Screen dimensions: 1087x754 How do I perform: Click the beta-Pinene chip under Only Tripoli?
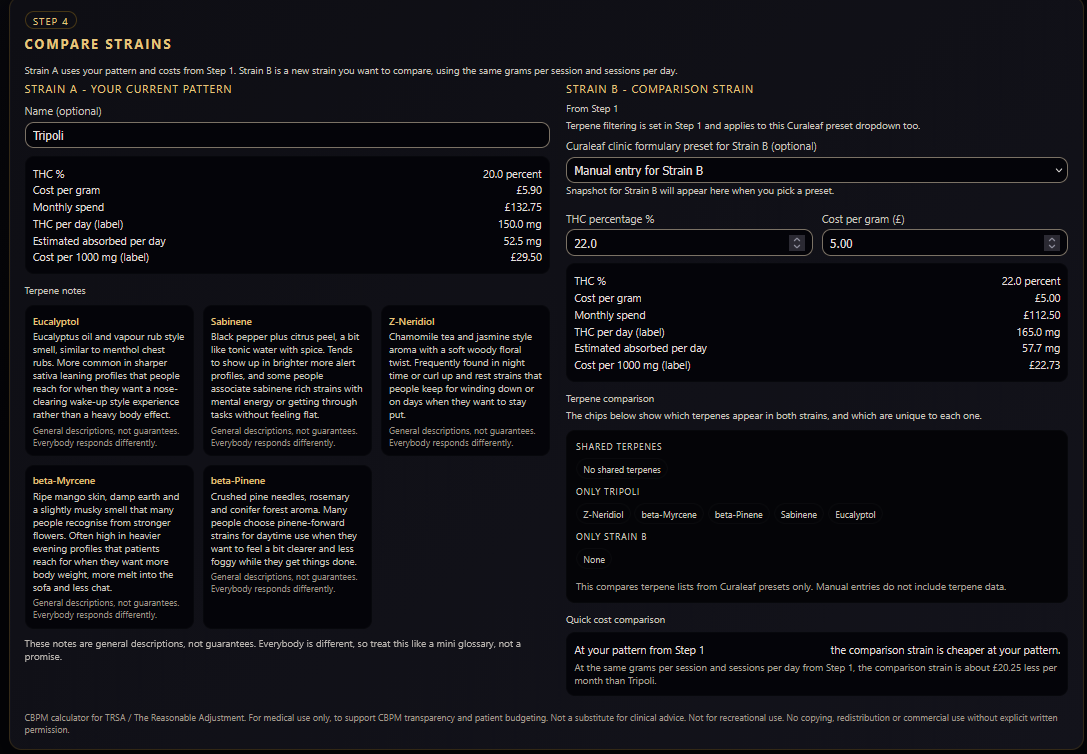click(738, 515)
